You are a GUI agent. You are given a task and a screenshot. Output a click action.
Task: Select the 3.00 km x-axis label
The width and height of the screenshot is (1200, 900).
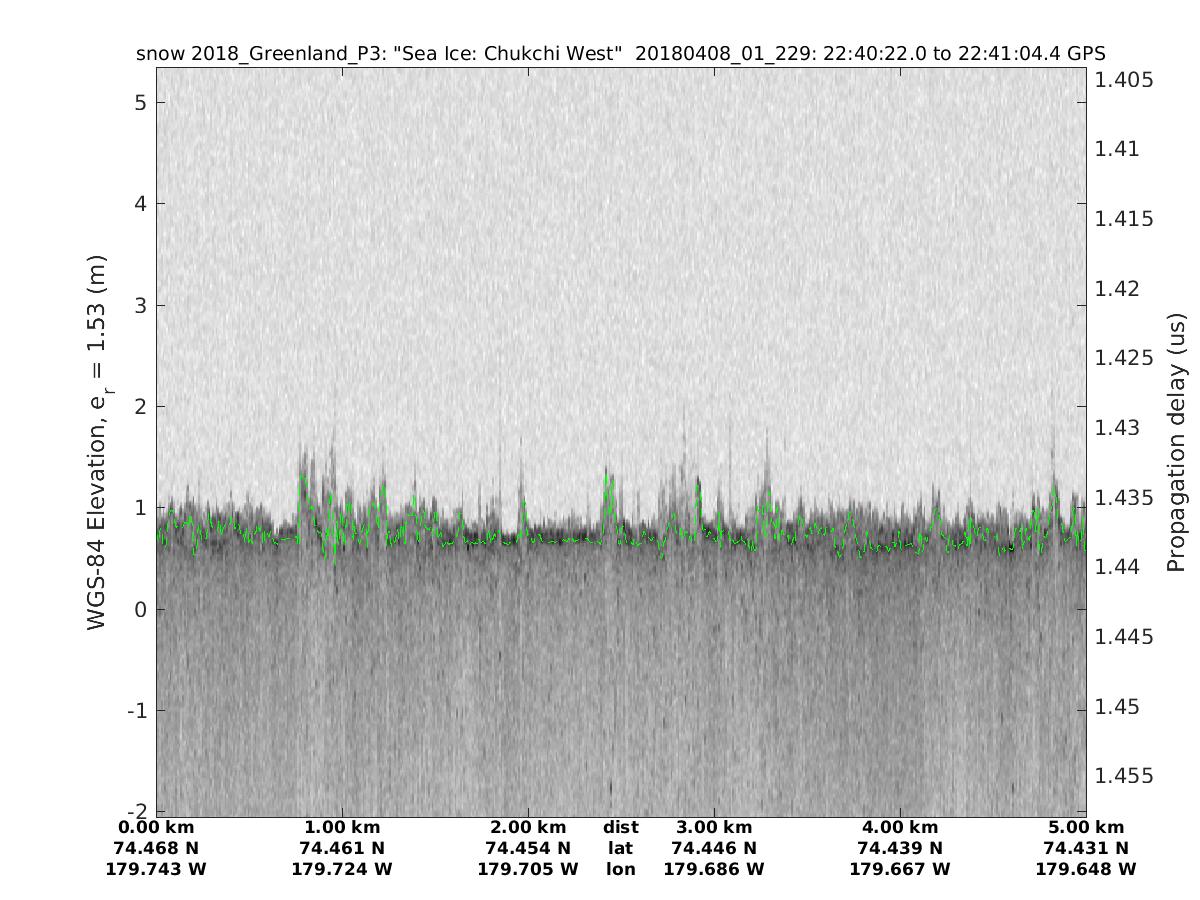(x=714, y=827)
